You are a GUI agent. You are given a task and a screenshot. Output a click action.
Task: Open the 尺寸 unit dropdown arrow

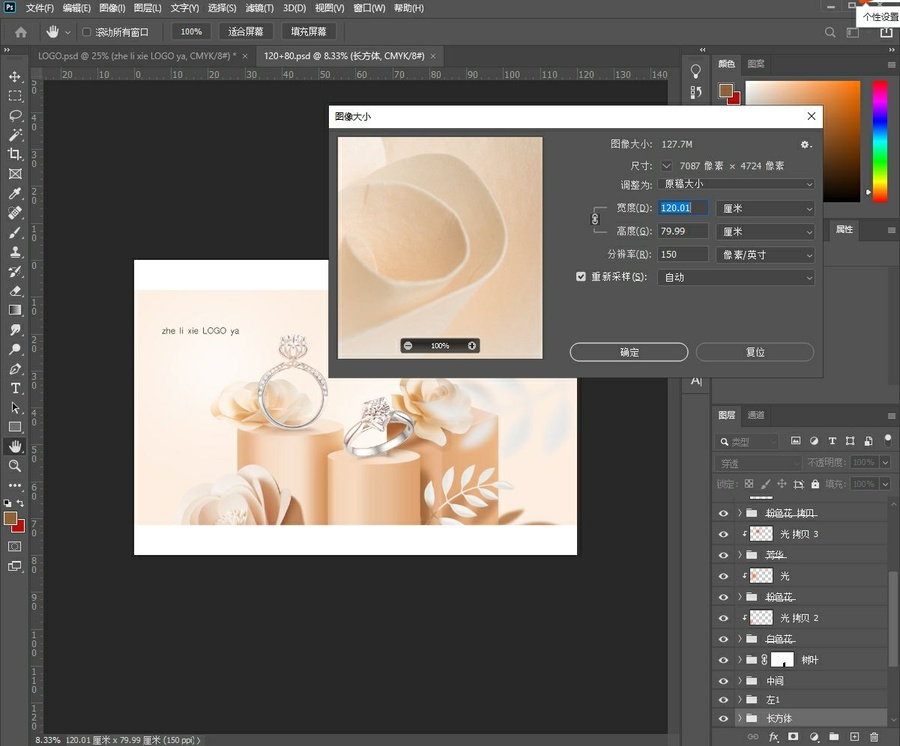666,166
